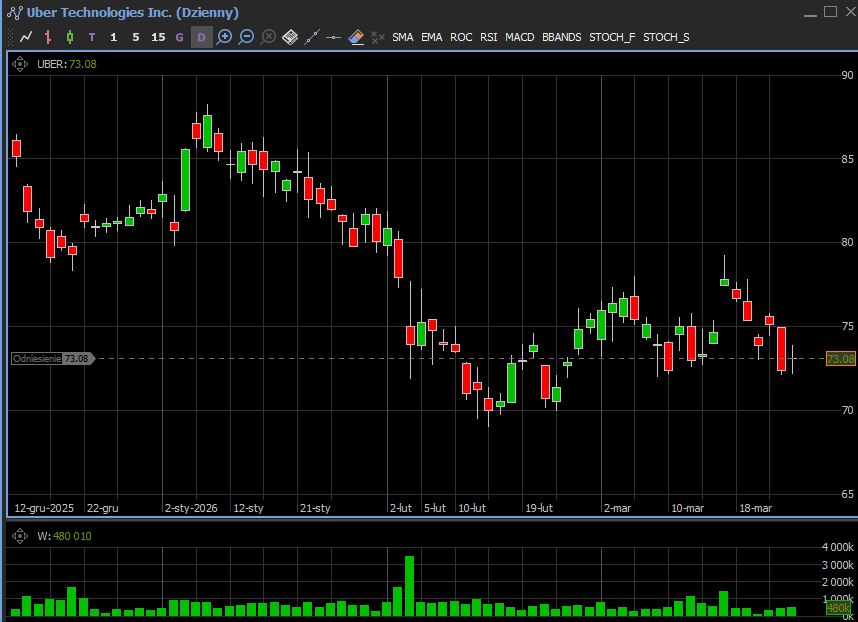Add the SMA moving average
The width and height of the screenshot is (858, 622).
click(x=402, y=37)
